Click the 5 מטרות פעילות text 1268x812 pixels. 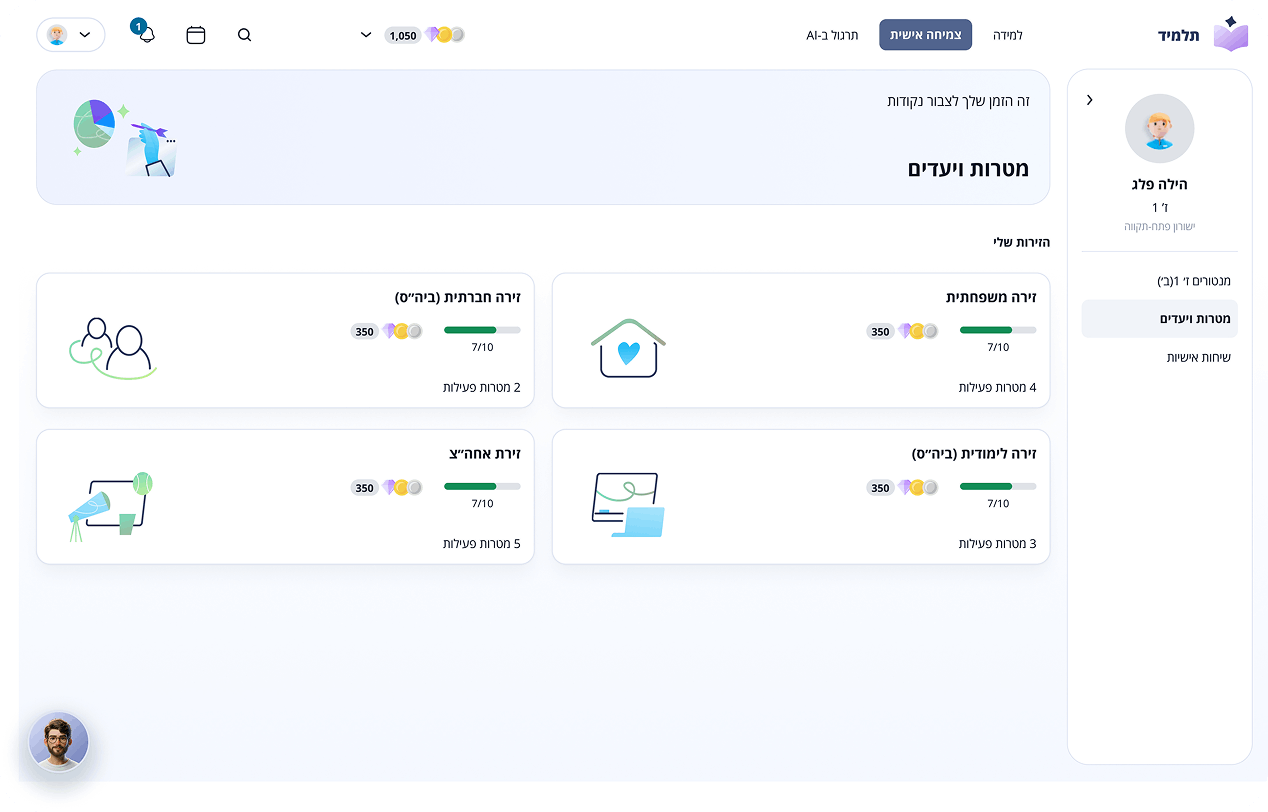[482, 545]
